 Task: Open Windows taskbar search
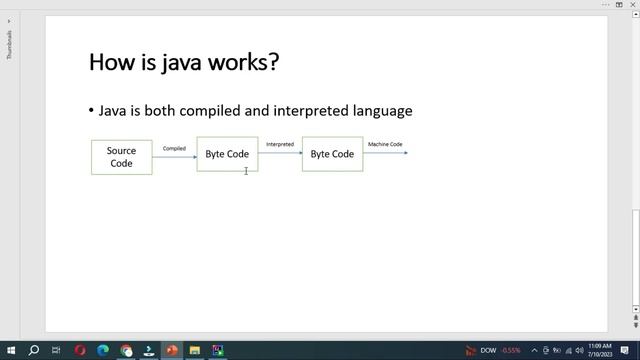click(34, 350)
